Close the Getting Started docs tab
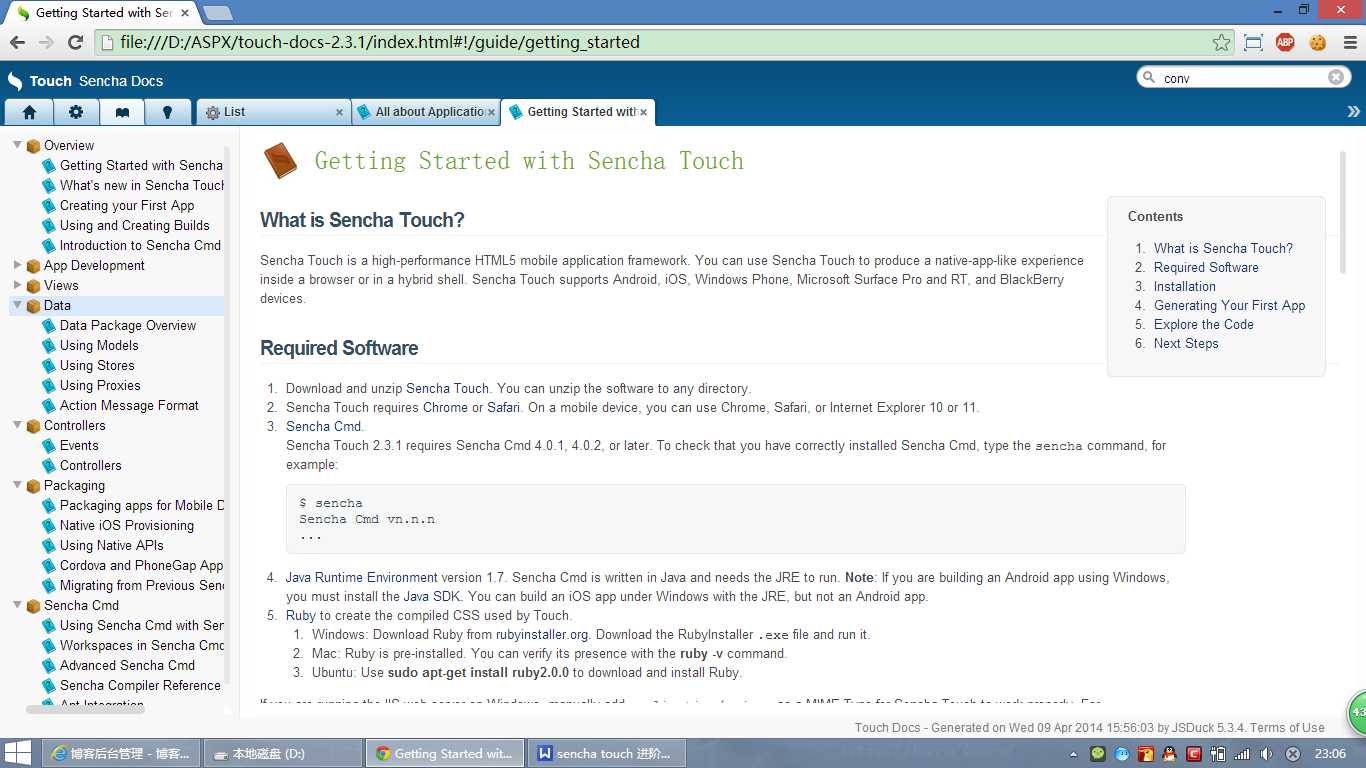 point(643,112)
